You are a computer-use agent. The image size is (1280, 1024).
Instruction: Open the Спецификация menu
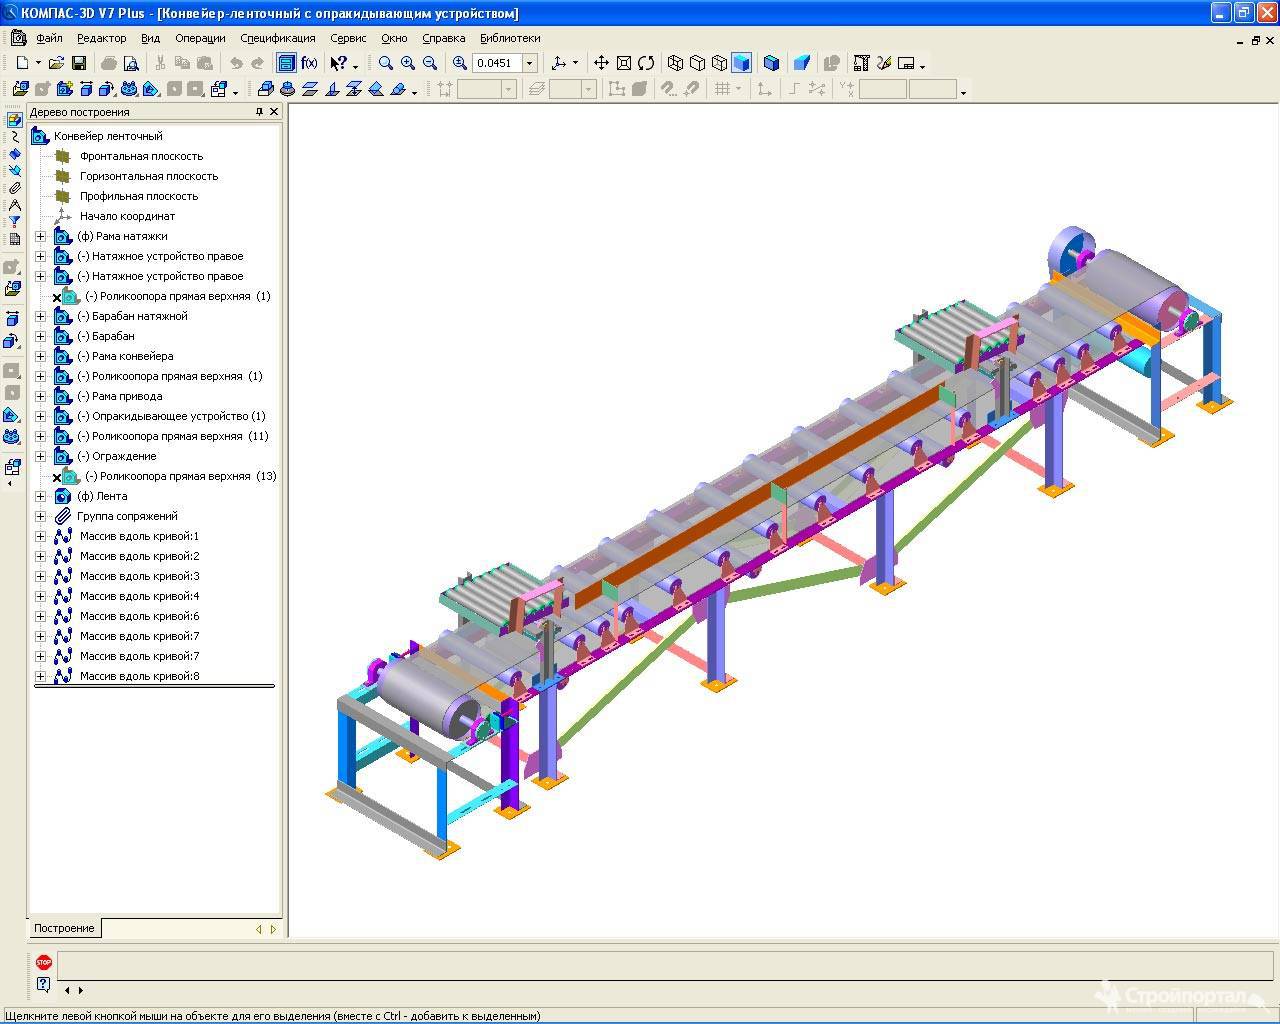click(x=277, y=38)
